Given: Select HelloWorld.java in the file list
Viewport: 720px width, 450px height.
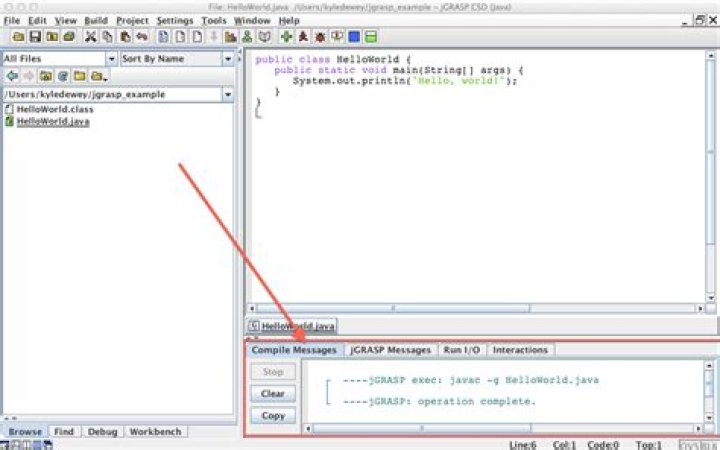Looking at the screenshot, I should tap(53, 121).
